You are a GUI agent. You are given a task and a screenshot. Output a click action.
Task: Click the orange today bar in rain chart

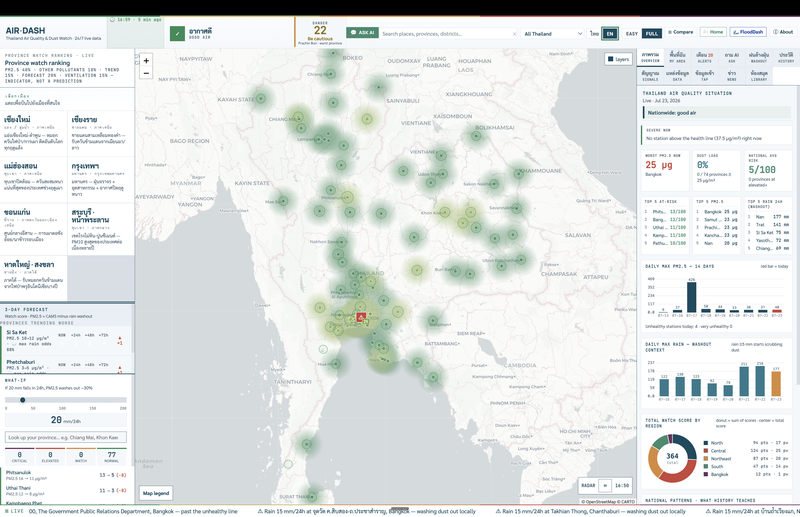tap(776, 384)
